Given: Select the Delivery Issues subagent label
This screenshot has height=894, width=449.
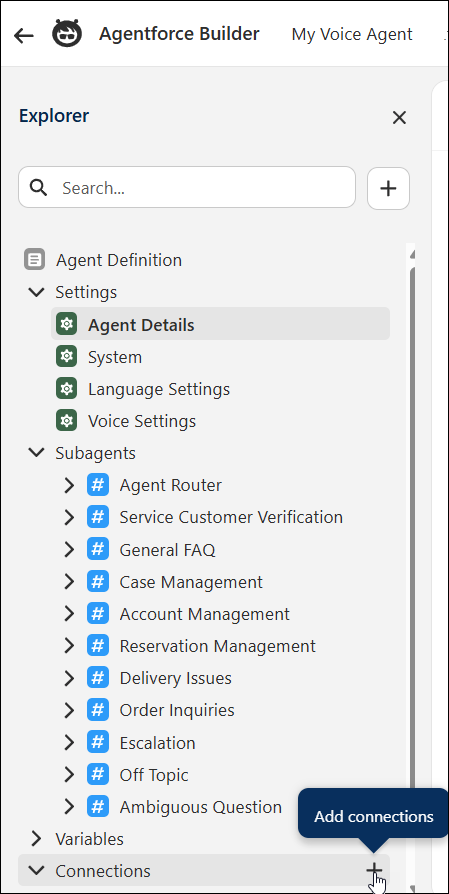Looking at the screenshot, I should click(175, 678).
